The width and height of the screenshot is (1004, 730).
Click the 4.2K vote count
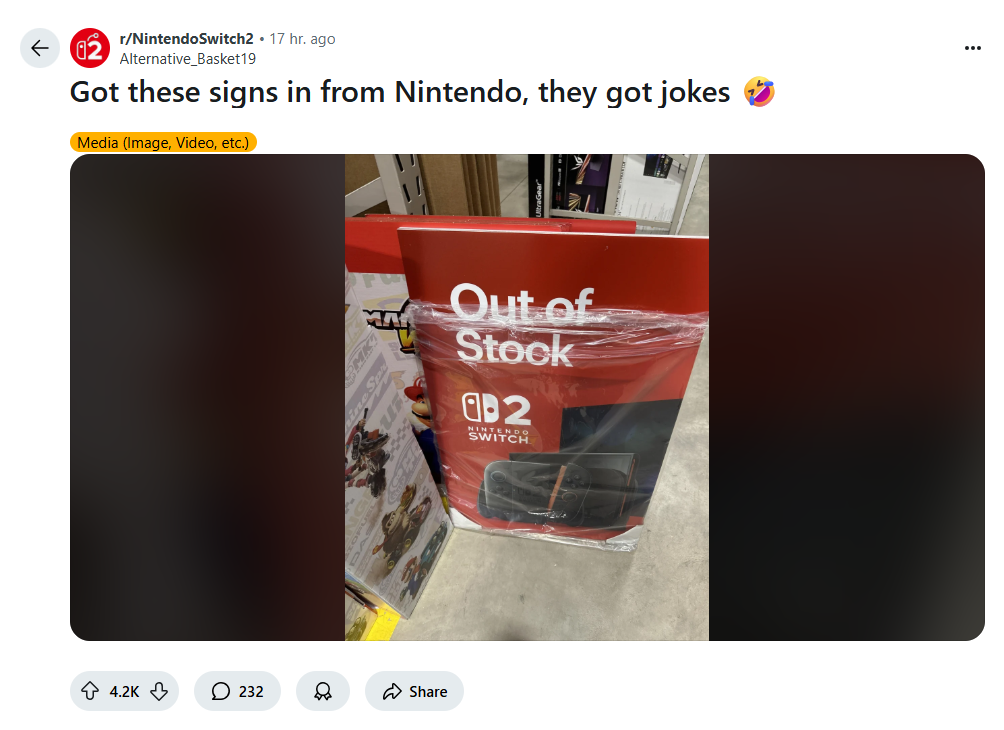[124, 691]
